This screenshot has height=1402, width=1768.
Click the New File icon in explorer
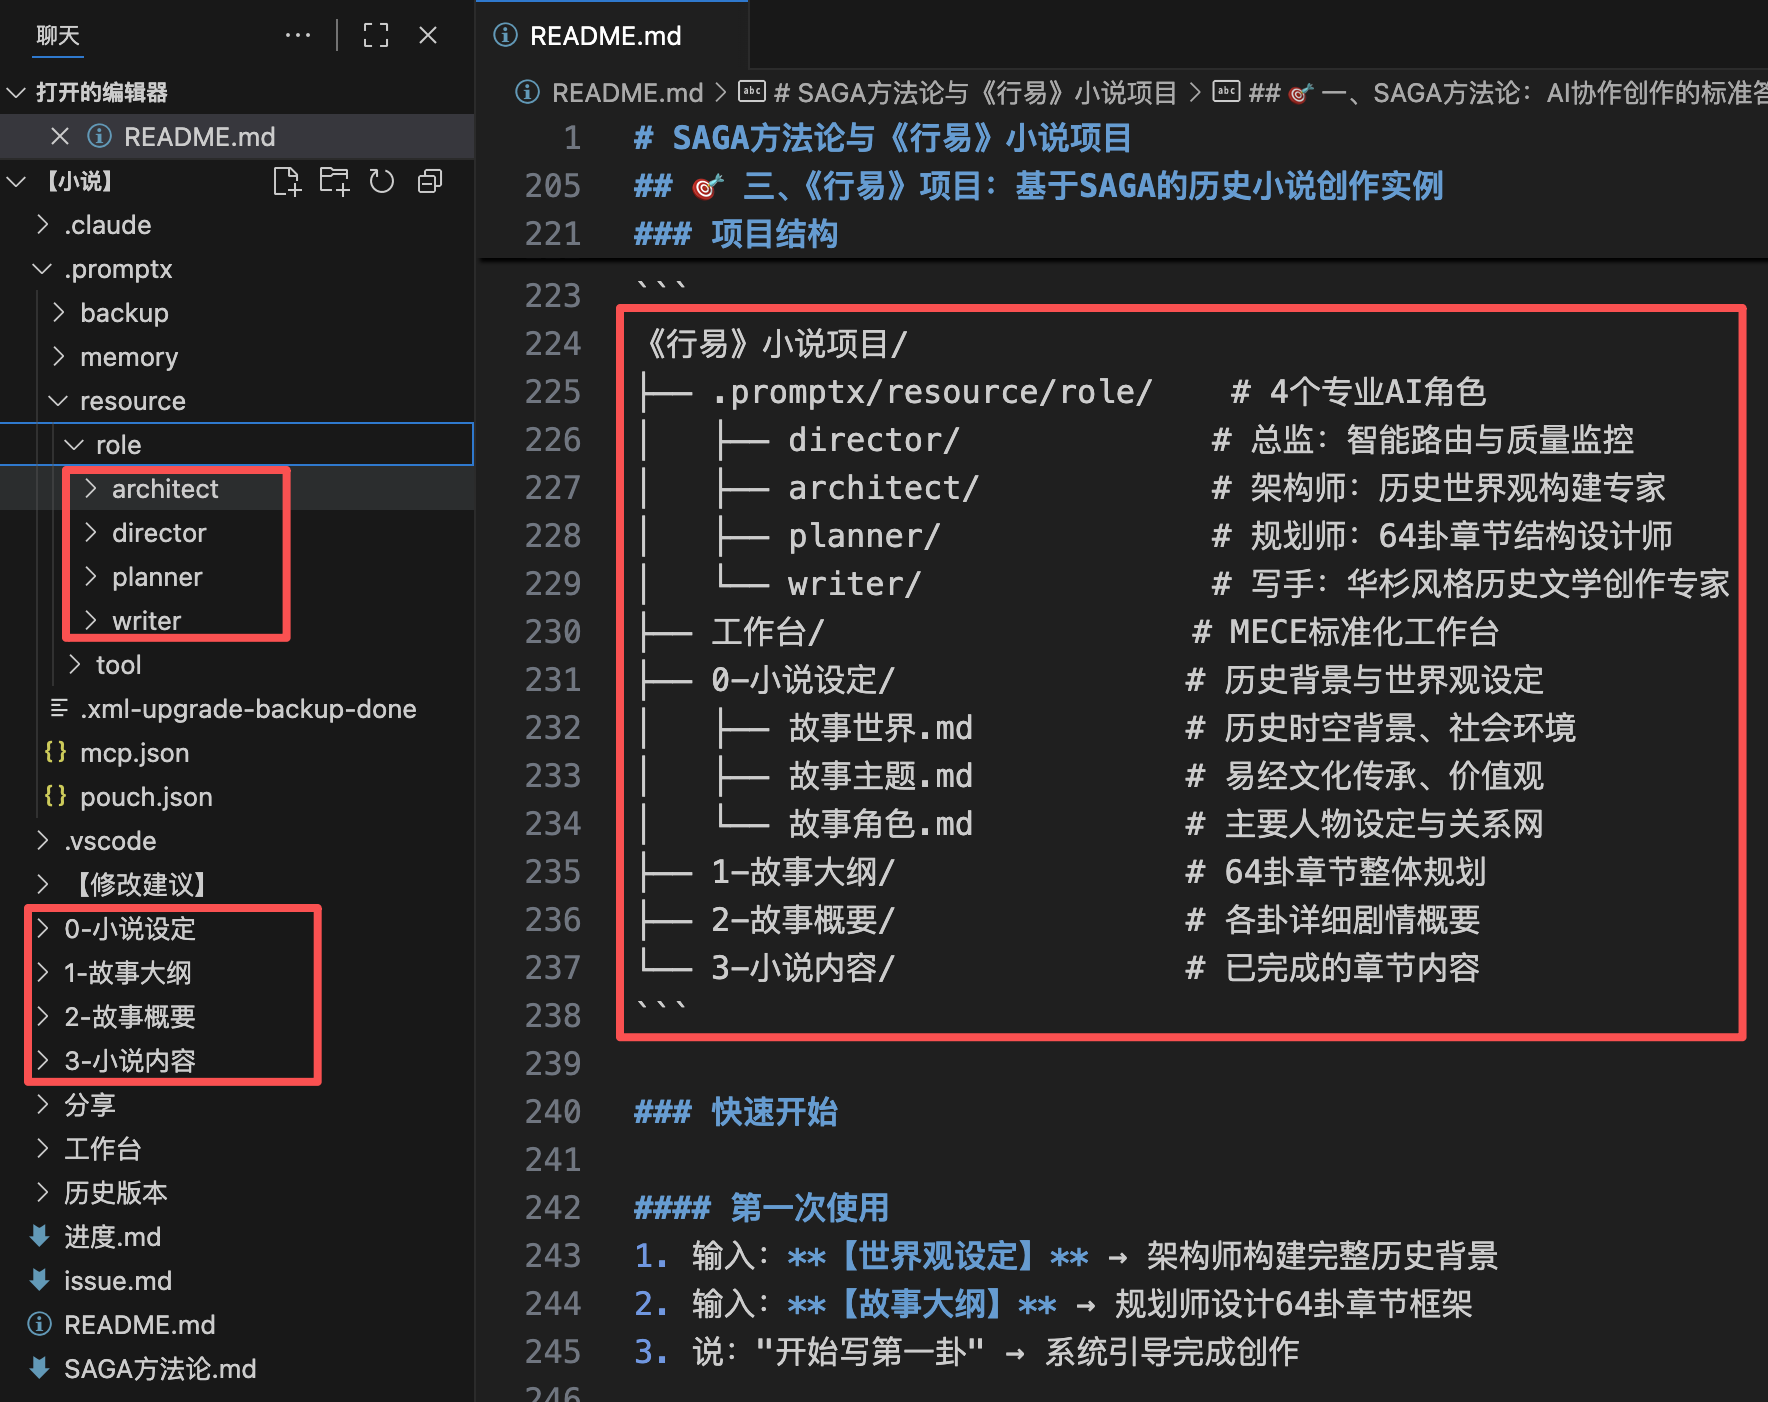pyautogui.click(x=287, y=182)
